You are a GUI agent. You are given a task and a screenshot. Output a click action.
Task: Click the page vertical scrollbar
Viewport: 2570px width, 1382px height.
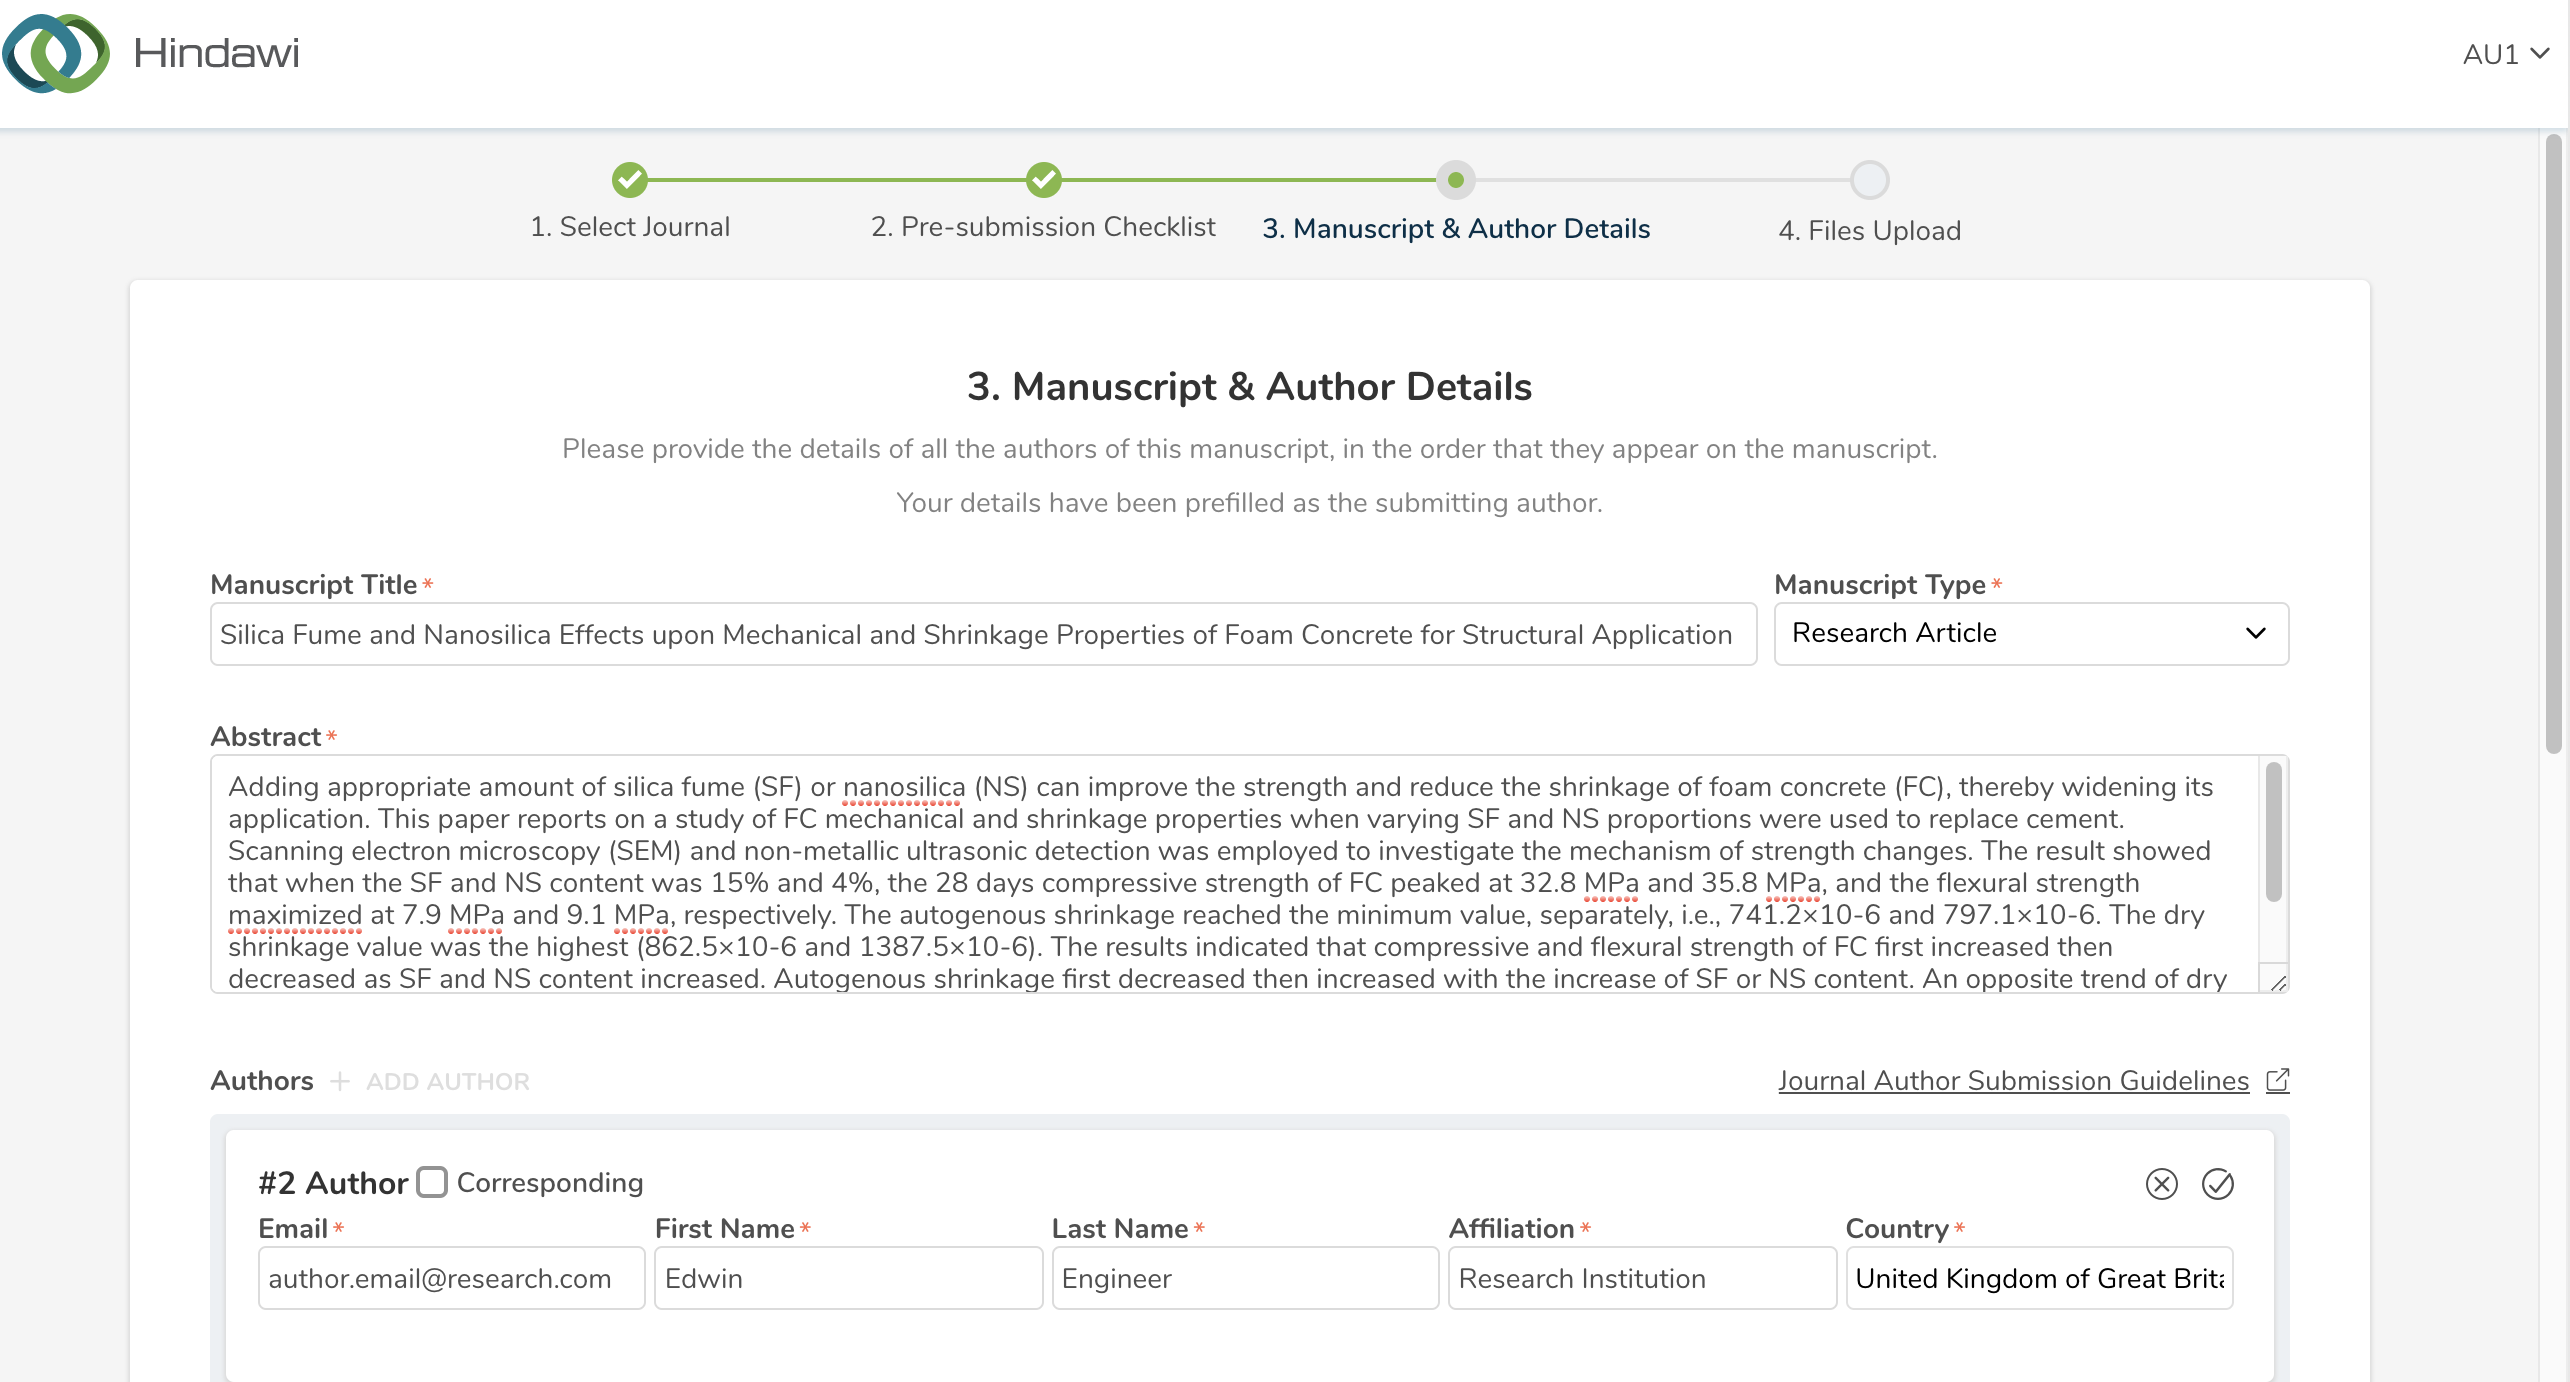click(x=2554, y=445)
